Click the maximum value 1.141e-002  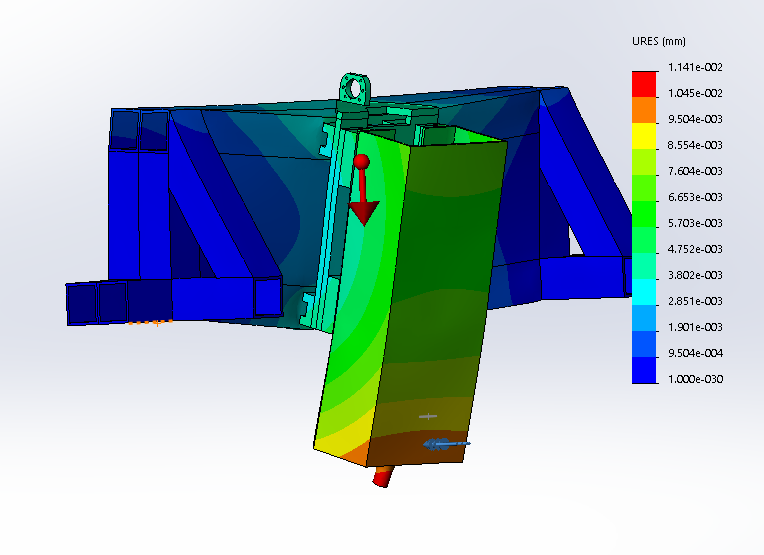click(695, 68)
